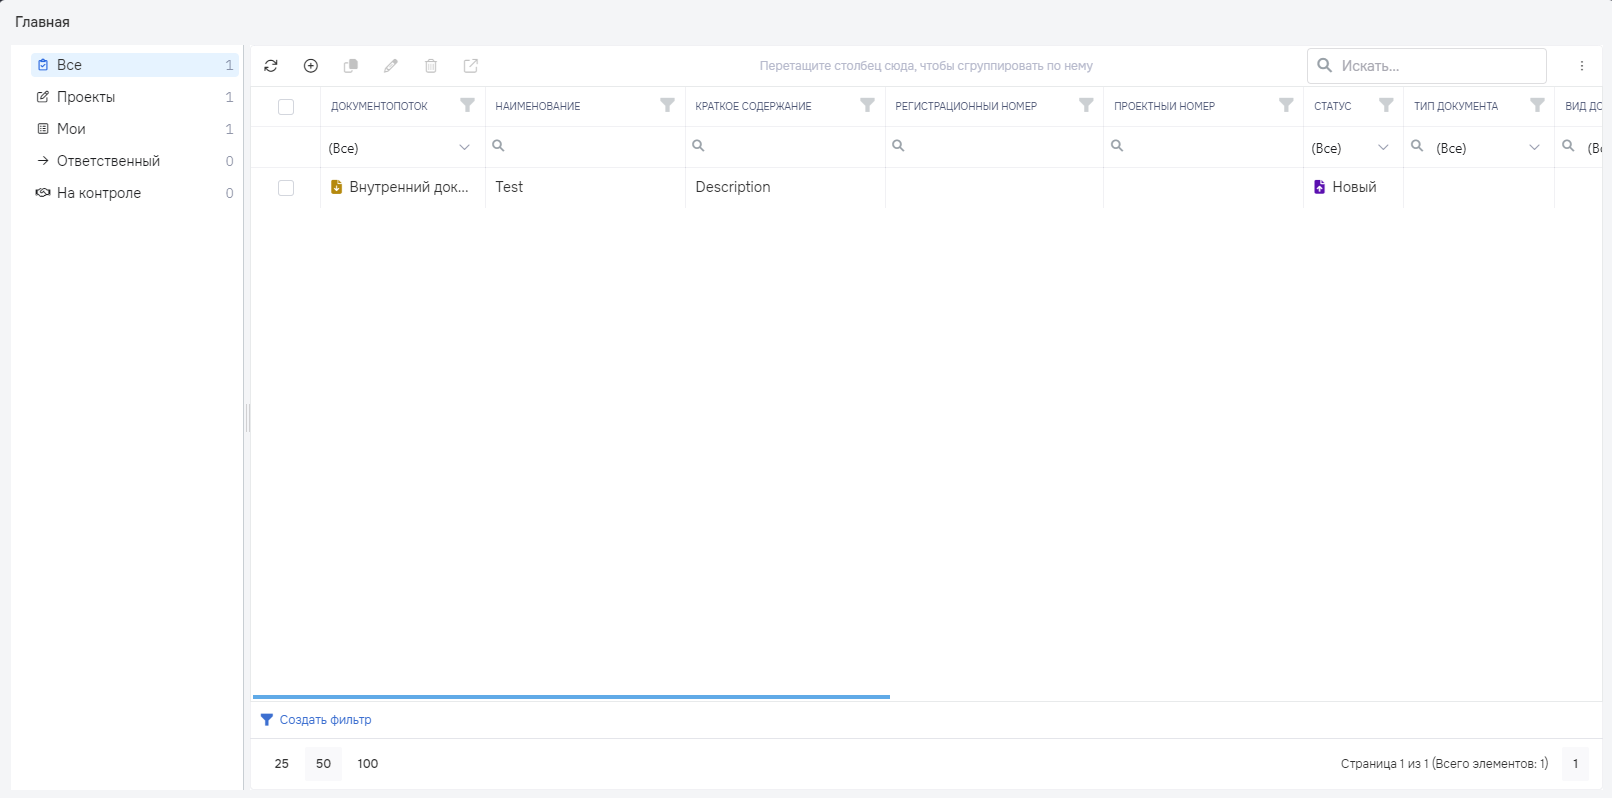Click filter icon in Проектный номер header
The image size is (1612, 798).
1286,105
